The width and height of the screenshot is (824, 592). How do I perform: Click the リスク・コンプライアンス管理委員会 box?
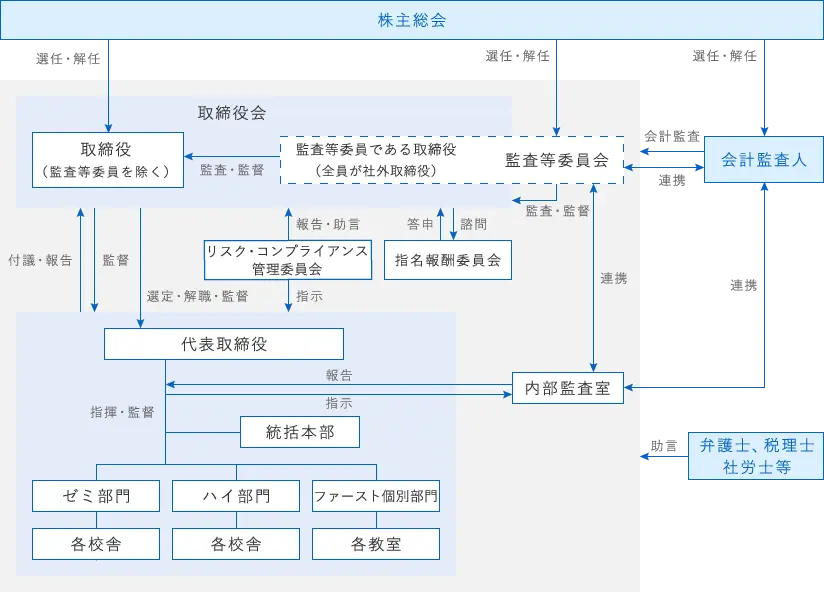[x=287, y=260]
